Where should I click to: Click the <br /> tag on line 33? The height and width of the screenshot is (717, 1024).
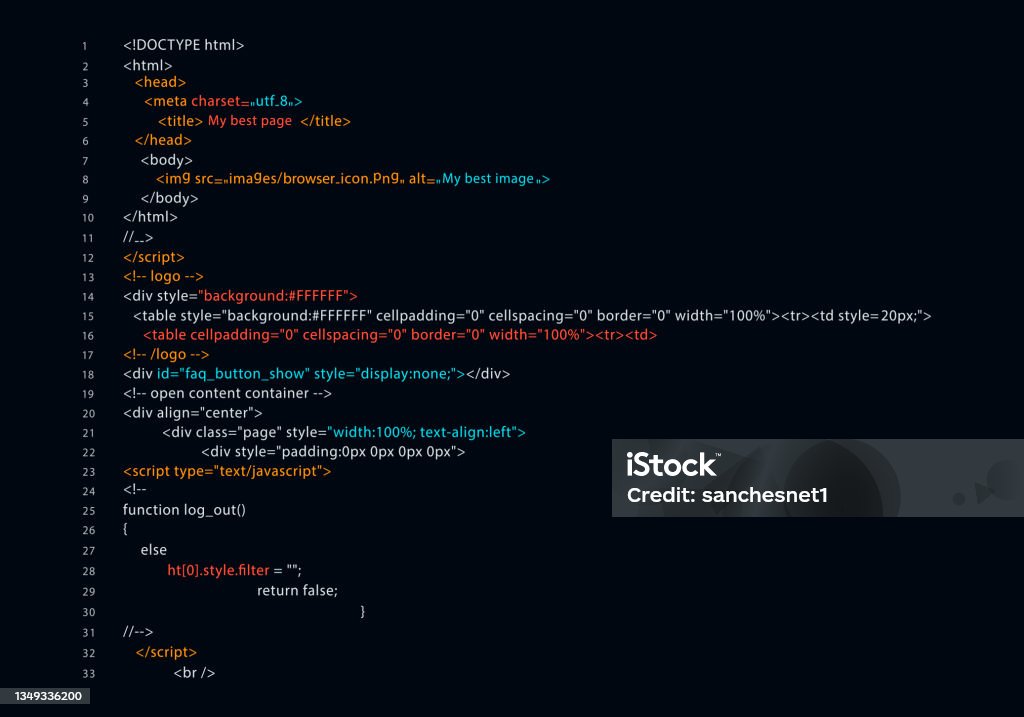[x=195, y=673]
